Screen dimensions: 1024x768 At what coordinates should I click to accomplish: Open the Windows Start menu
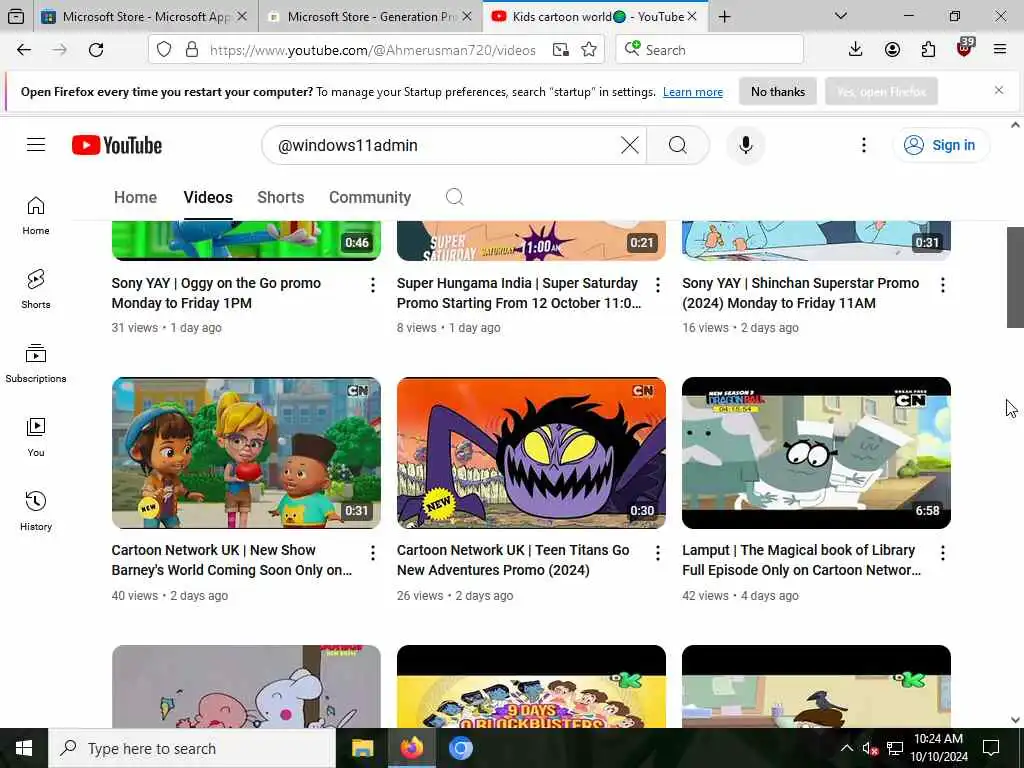[x=24, y=748]
